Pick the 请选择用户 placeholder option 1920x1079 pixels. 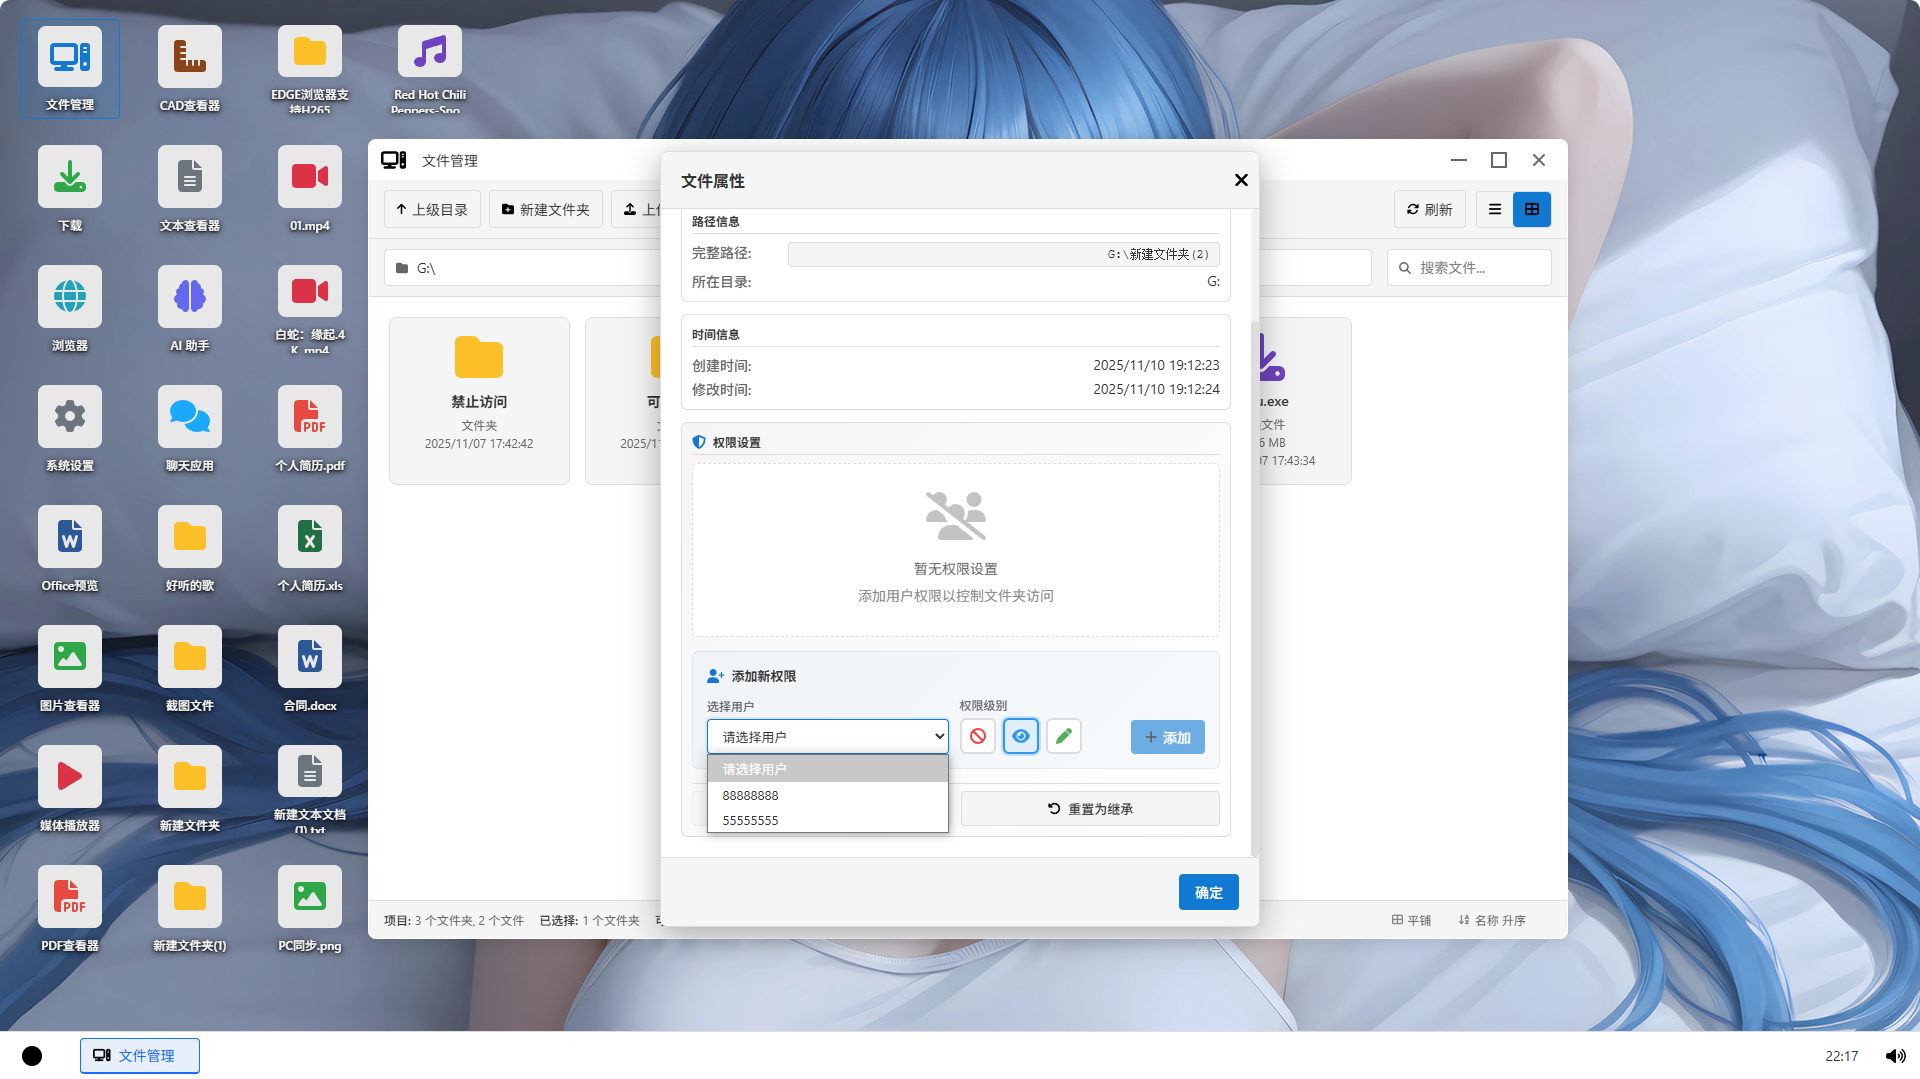828,769
